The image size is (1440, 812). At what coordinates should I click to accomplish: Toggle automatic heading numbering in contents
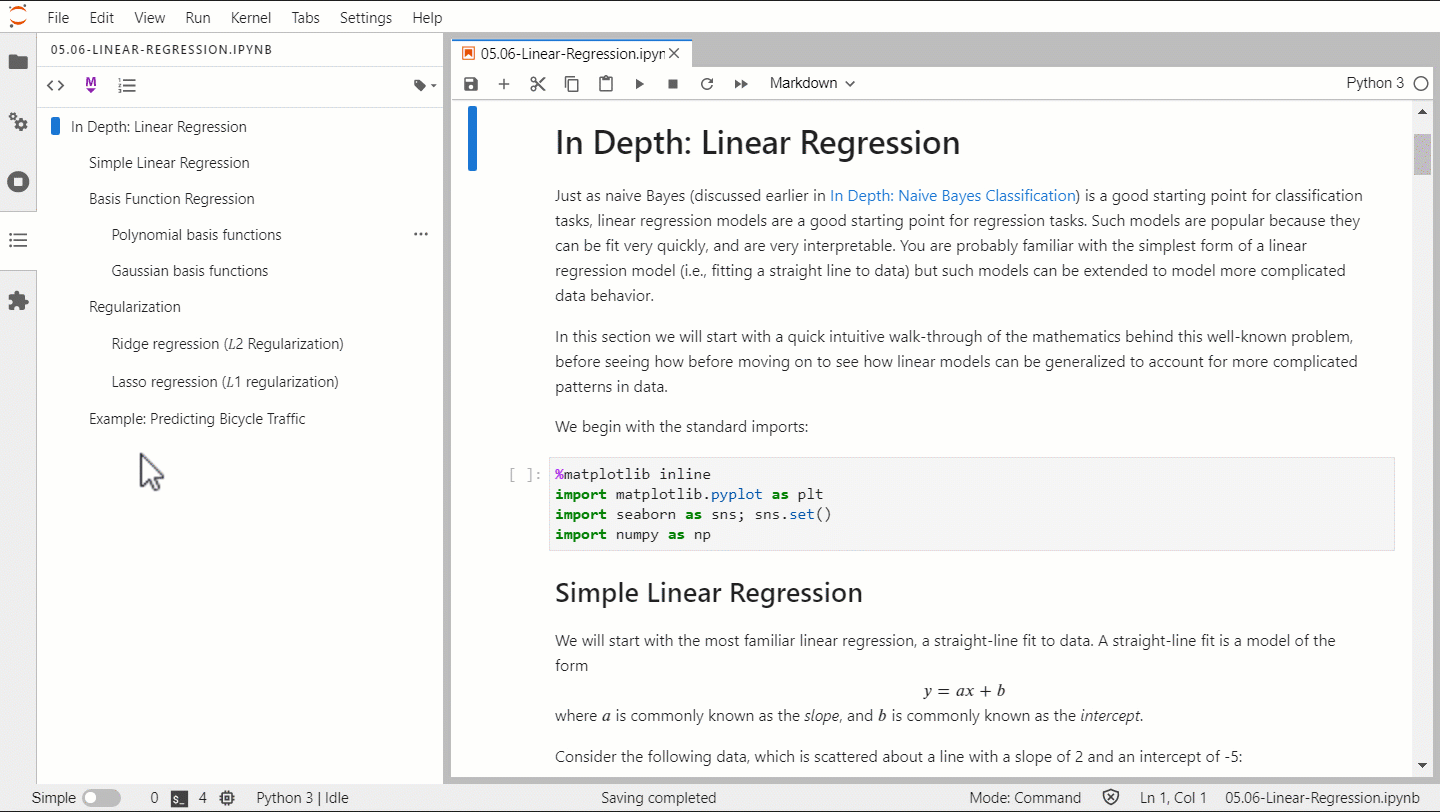pos(127,86)
